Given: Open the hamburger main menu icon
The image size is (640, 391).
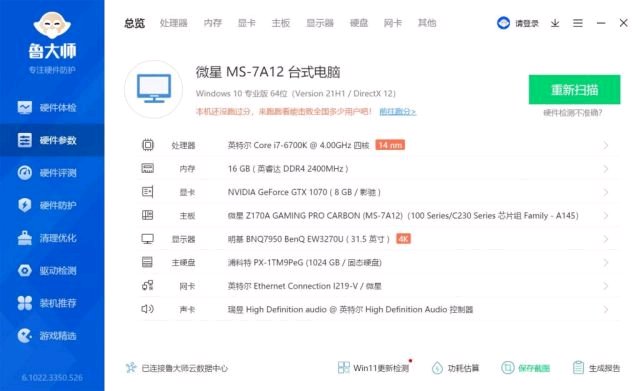Looking at the screenshot, I should pos(578,23).
